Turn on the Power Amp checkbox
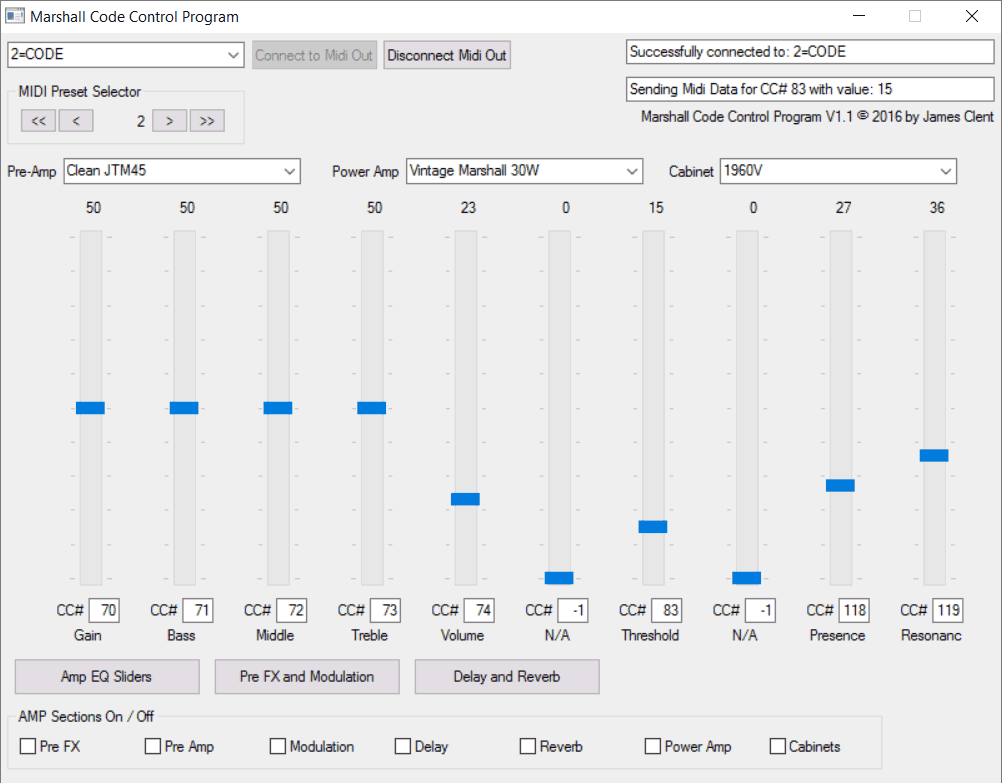1002x783 pixels. pyautogui.click(x=652, y=746)
